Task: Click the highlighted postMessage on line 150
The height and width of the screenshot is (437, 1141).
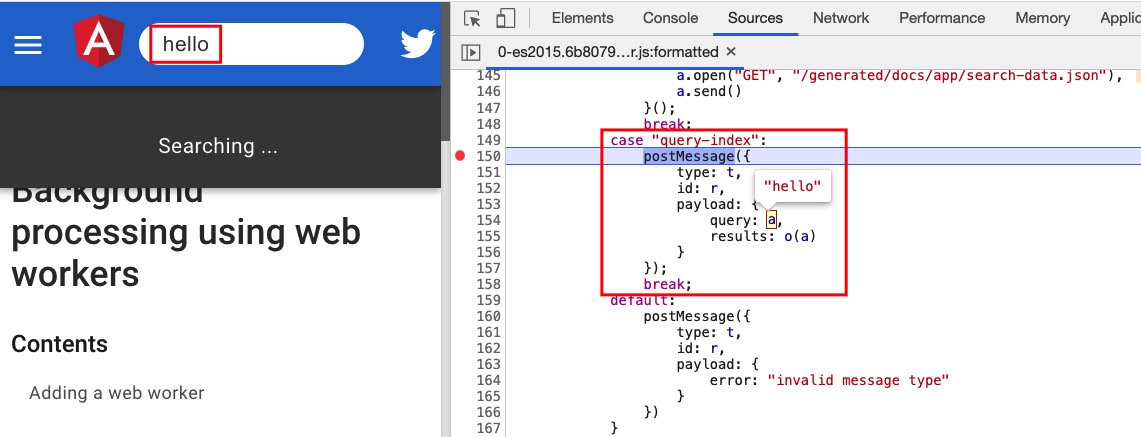Action: (x=688, y=156)
